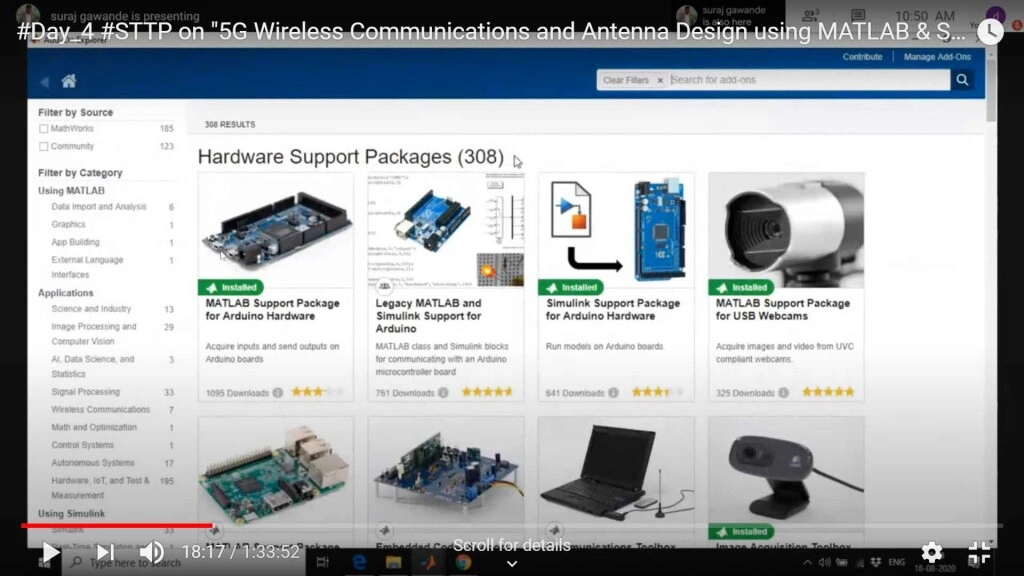Image resolution: width=1024 pixels, height=576 pixels.
Task: Click info icon beside 325 Downloads
Action: point(783,392)
